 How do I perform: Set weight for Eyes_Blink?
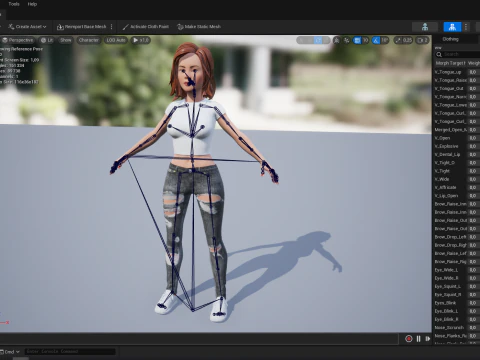(473, 303)
